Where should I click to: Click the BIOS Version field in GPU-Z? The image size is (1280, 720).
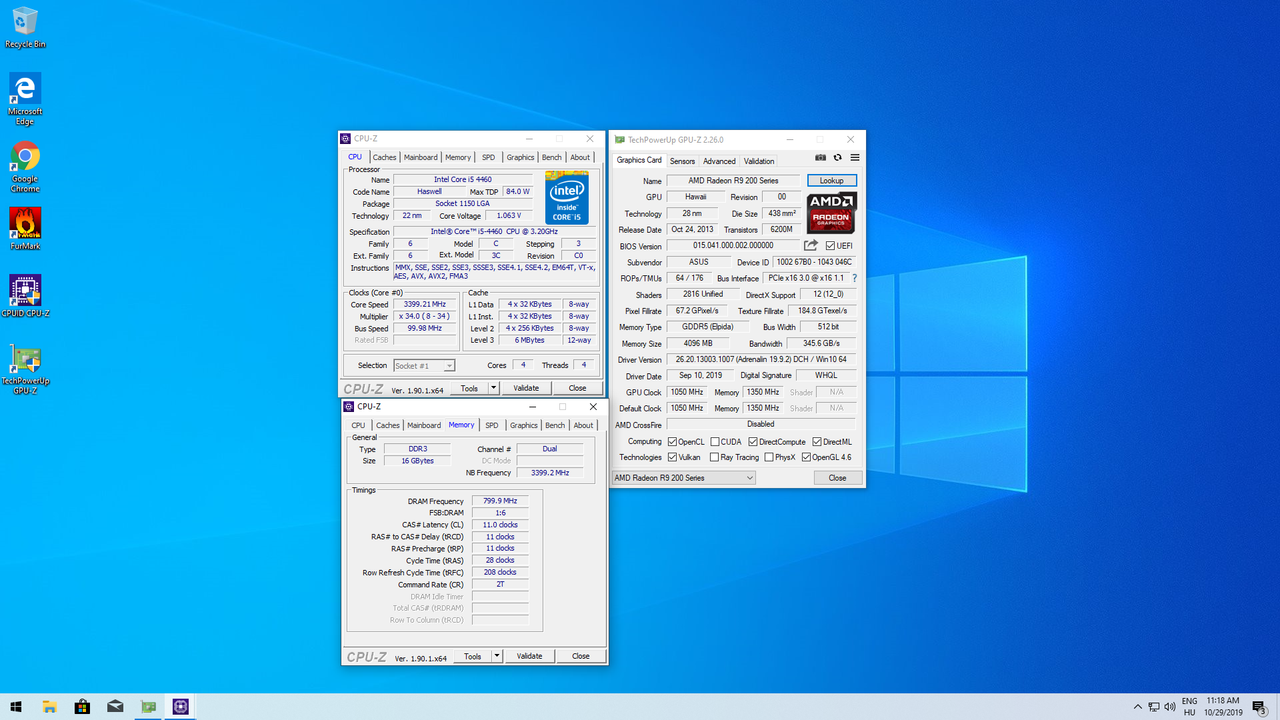click(x=733, y=245)
